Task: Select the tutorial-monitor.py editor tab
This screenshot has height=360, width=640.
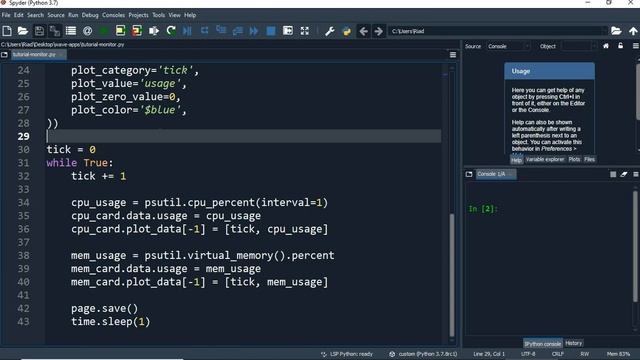Action: (x=38, y=55)
